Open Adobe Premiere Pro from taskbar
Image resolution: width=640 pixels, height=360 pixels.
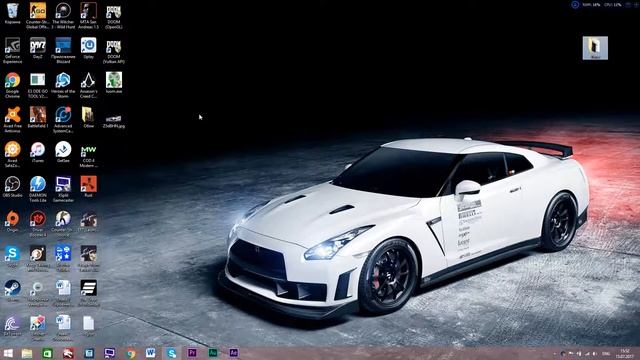click(x=192, y=353)
